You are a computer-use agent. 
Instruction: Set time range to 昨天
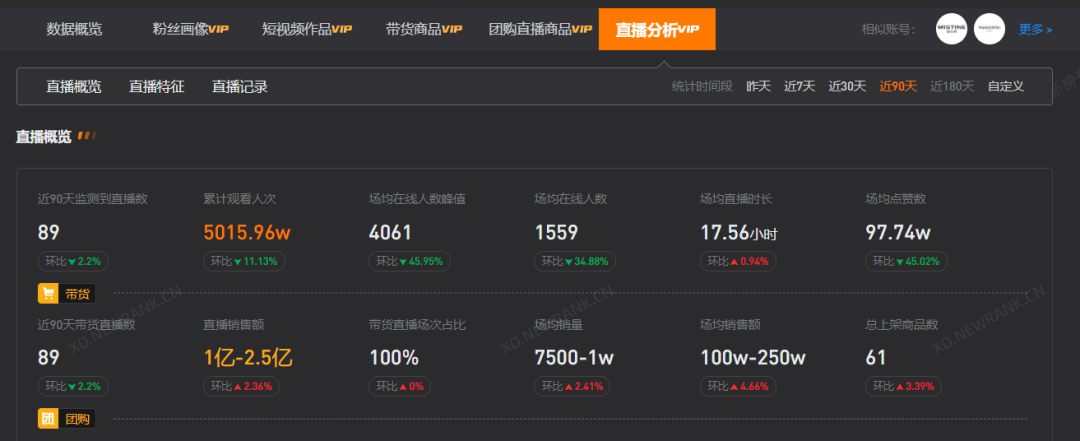click(x=758, y=87)
